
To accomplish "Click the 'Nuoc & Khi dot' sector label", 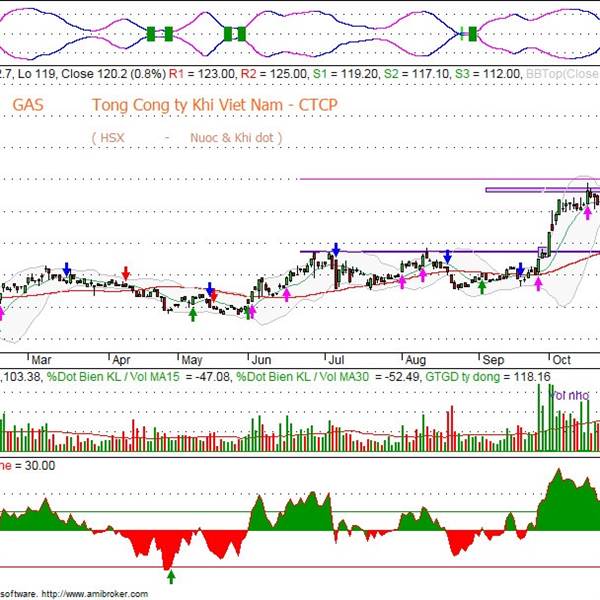I will (x=232, y=138).
